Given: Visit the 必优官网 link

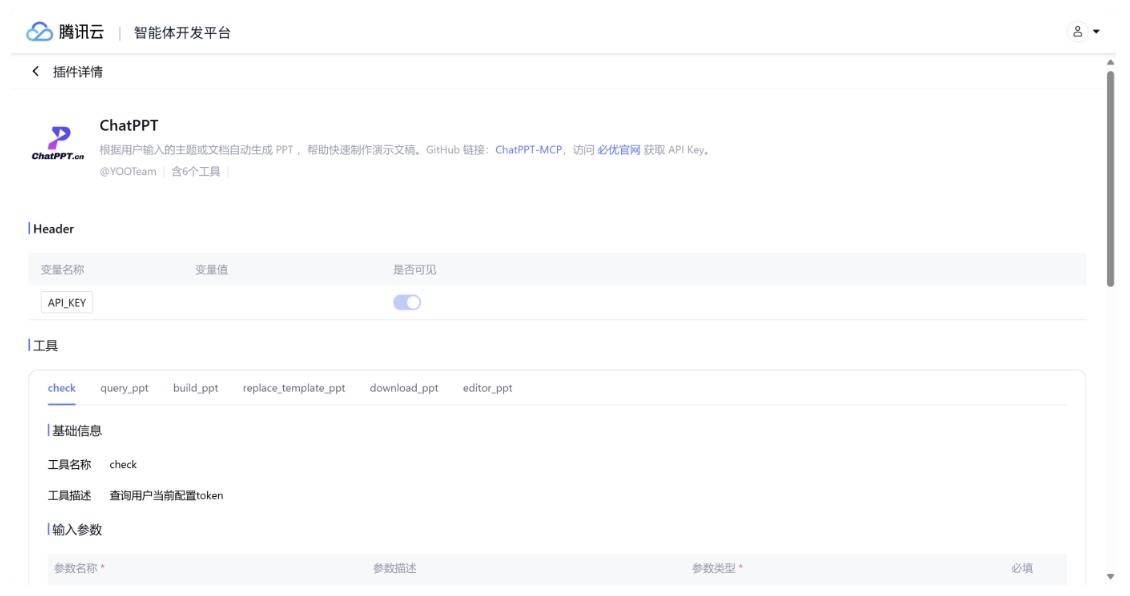Looking at the screenshot, I should pyautogui.click(x=618, y=150).
